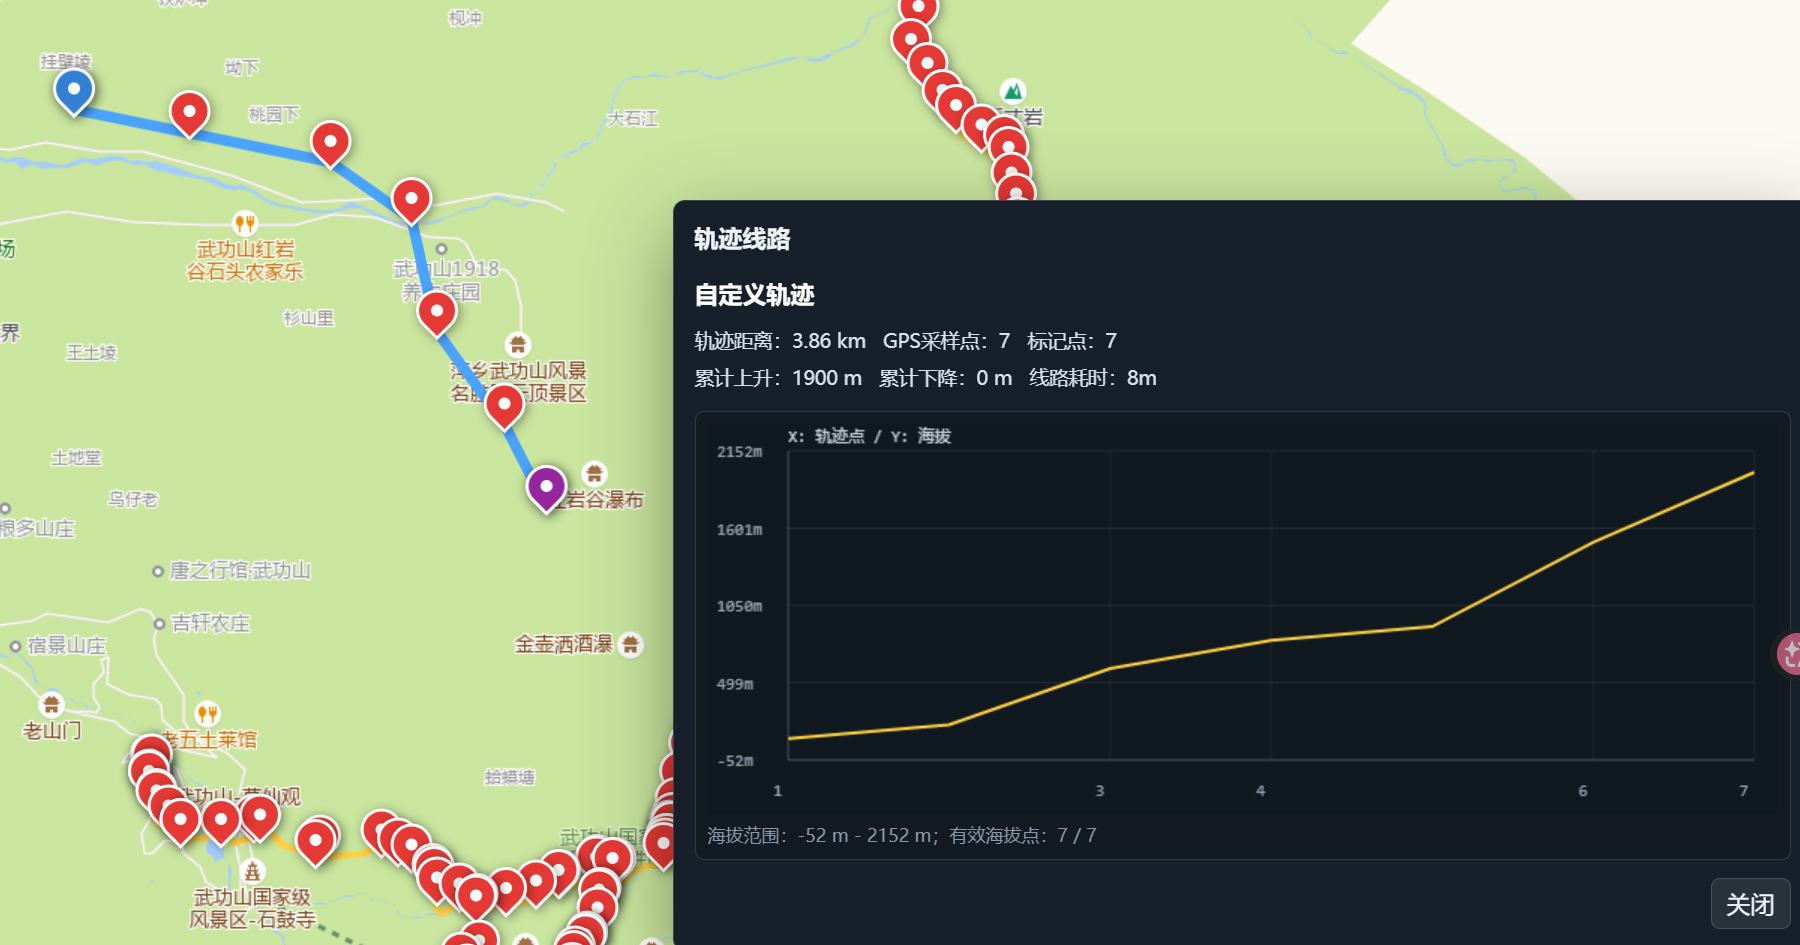Click the 累计下降: 0 m statistic
The height and width of the screenshot is (945, 1800).
coord(945,378)
